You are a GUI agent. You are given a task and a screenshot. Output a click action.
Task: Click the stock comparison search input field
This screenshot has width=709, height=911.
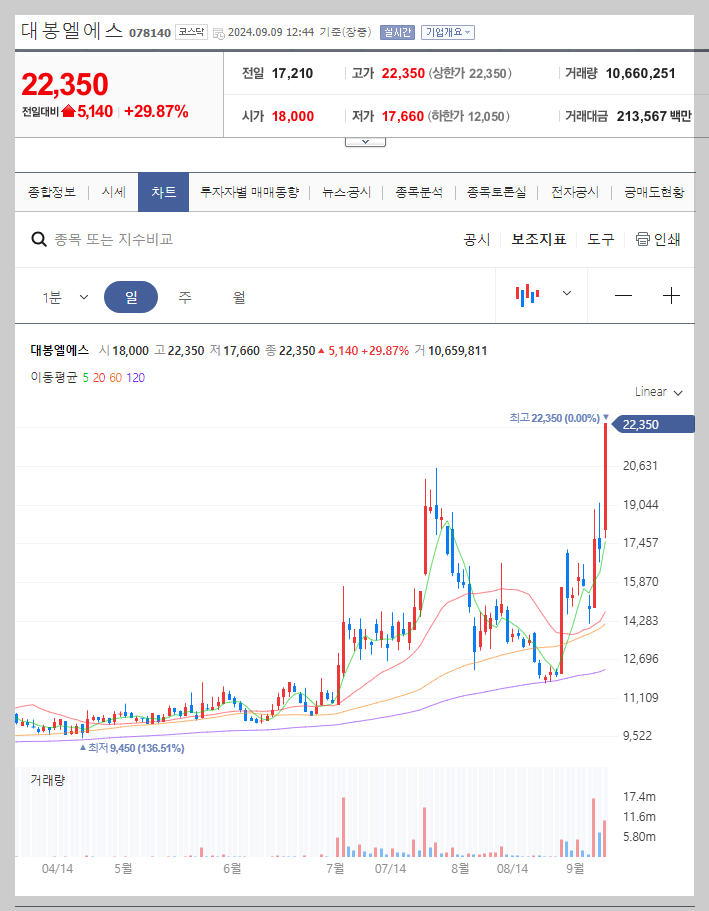[150, 238]
